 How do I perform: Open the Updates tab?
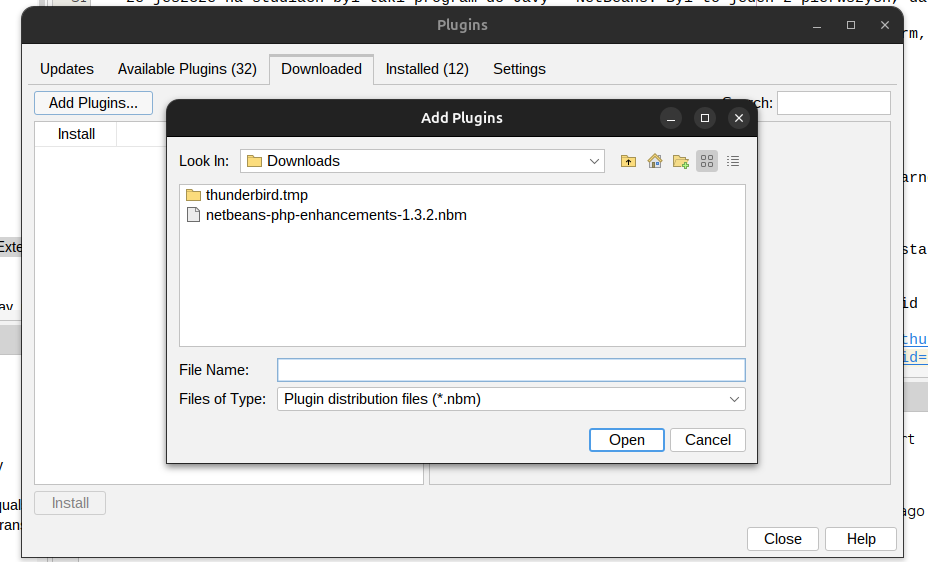(67, 69)
